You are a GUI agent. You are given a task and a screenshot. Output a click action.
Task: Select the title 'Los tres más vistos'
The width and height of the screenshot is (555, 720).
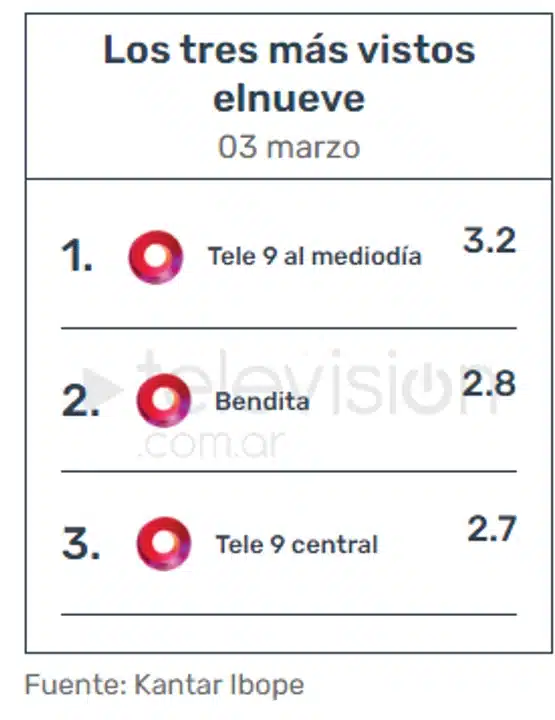[289, 50]
